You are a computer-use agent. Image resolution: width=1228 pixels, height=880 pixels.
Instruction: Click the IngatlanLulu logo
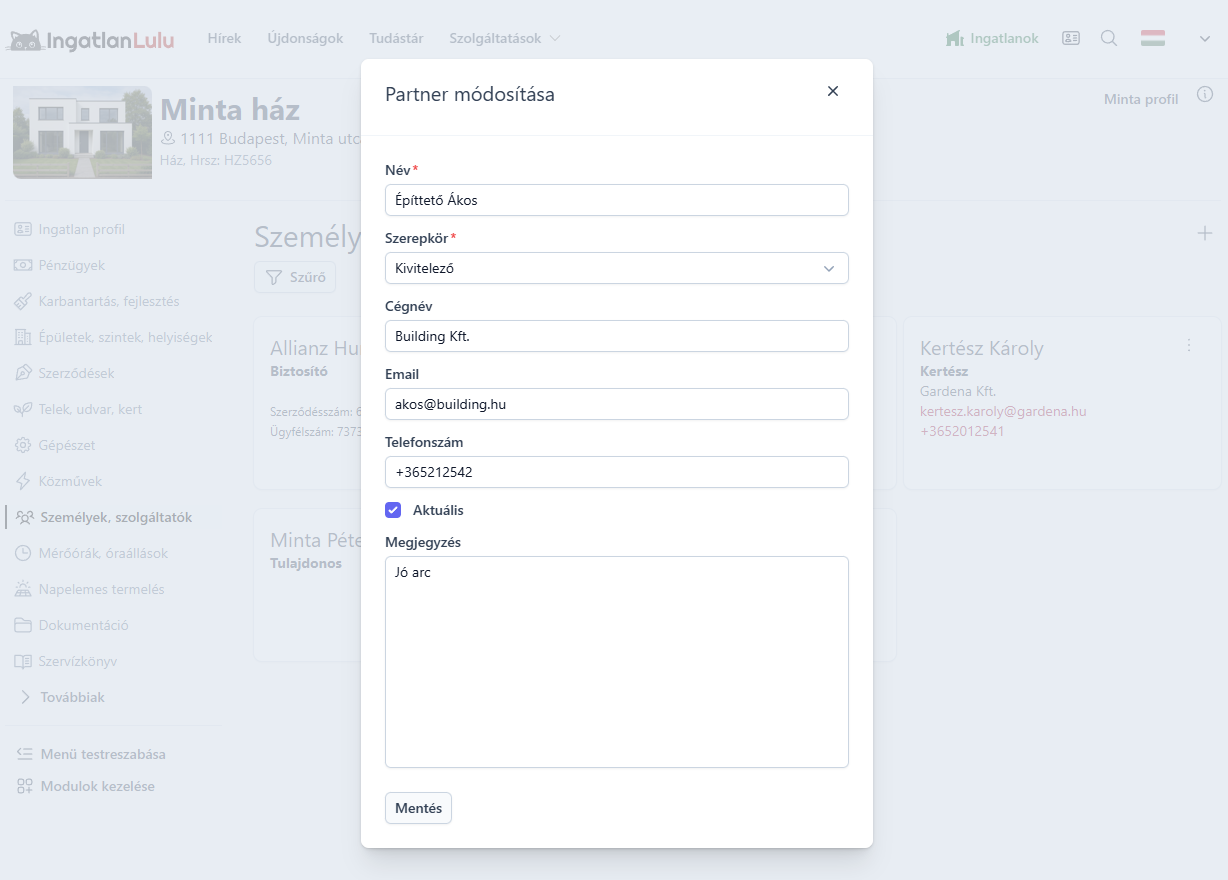[x=92, y=40]
